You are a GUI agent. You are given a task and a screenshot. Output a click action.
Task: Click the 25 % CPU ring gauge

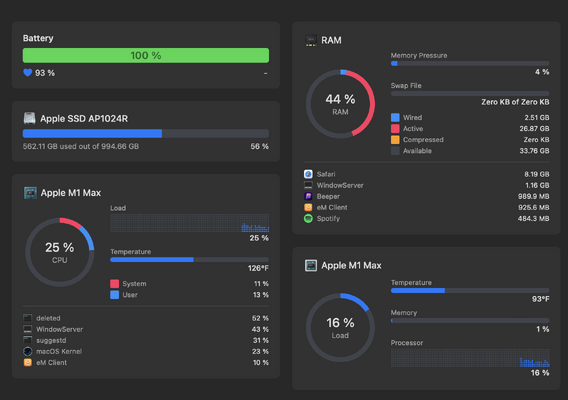[x=59, y=252]
